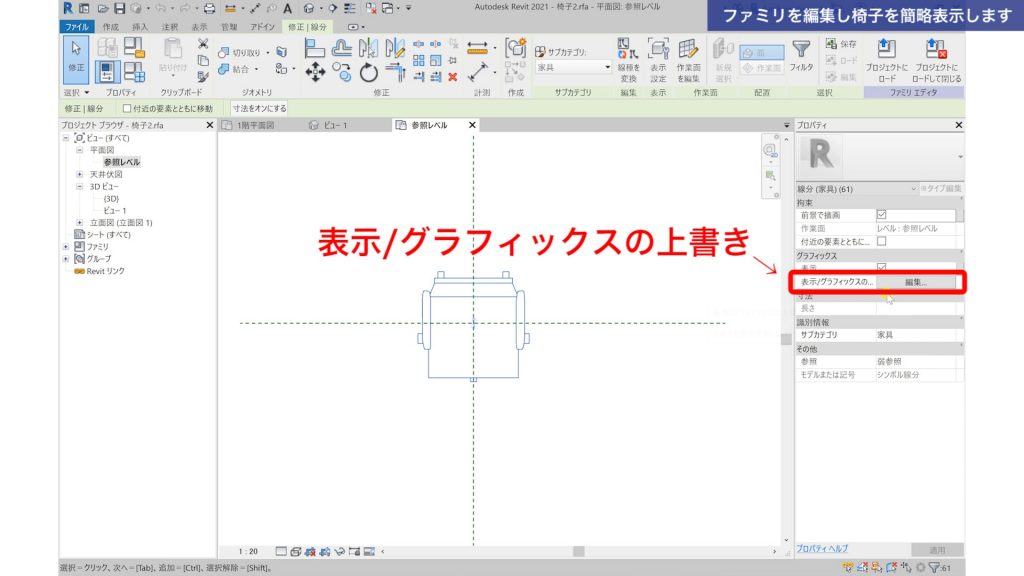Open the 切り取り (Cut) tool
The height and width of the screenshot is (576, 1024).
click(239, 52)
